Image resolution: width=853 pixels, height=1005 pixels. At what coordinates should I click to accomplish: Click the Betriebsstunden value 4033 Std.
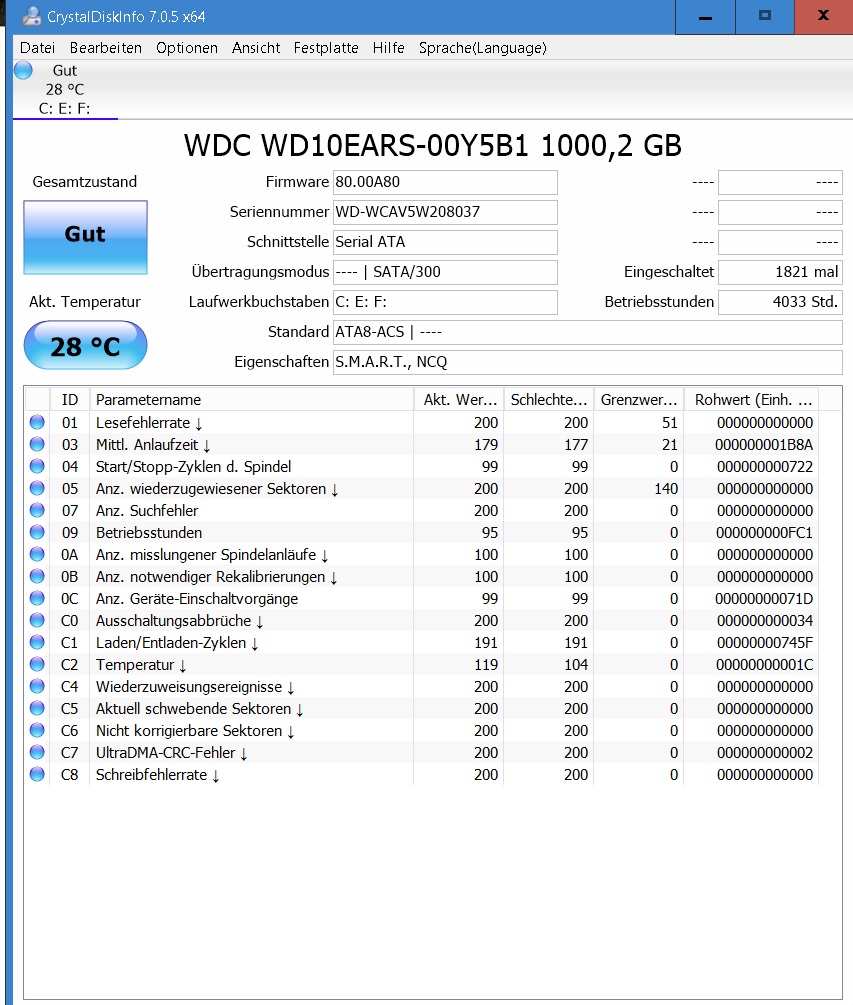[780, 302]
